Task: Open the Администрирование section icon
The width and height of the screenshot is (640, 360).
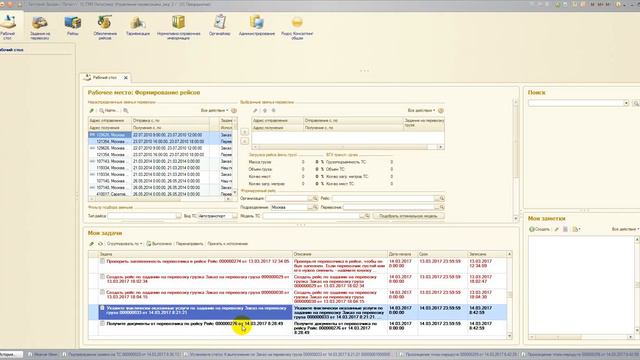Action: coord(257,26)
